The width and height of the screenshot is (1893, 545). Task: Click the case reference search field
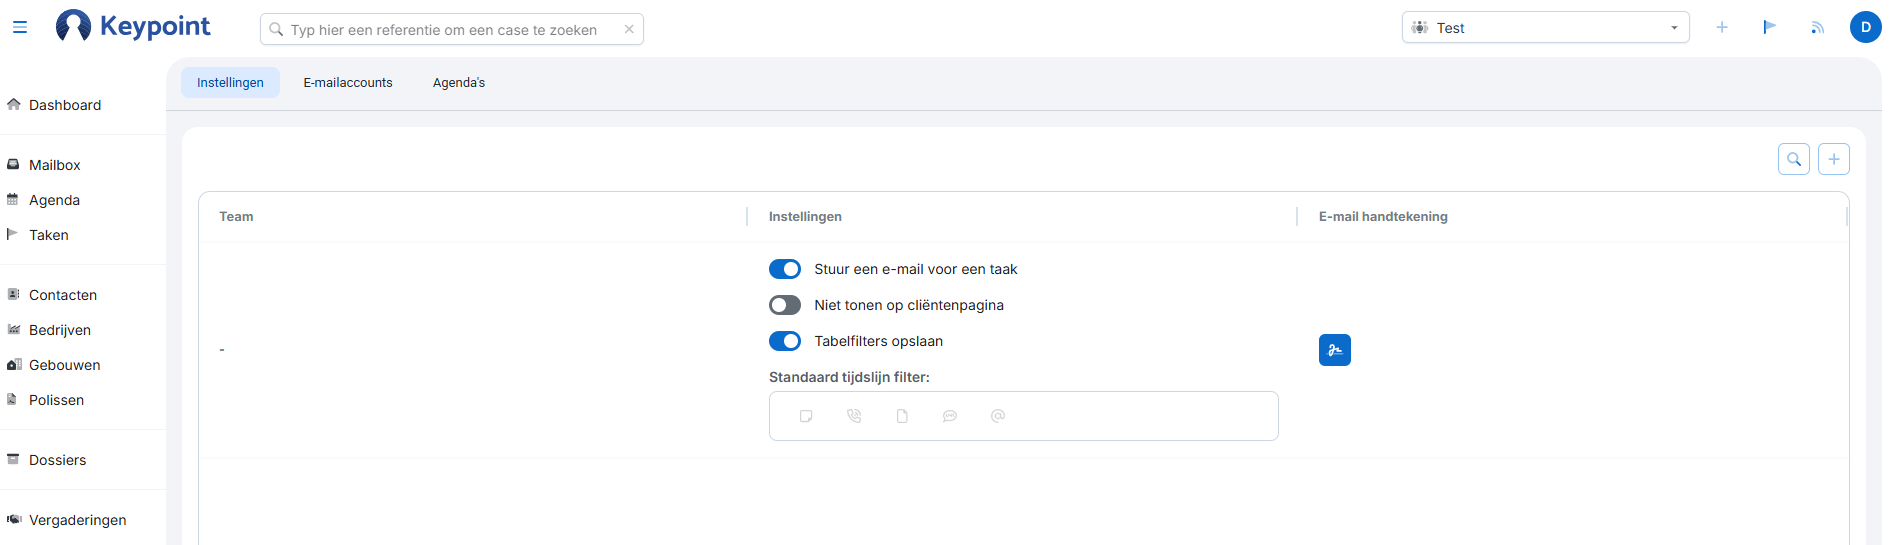(x=450, y=30)
